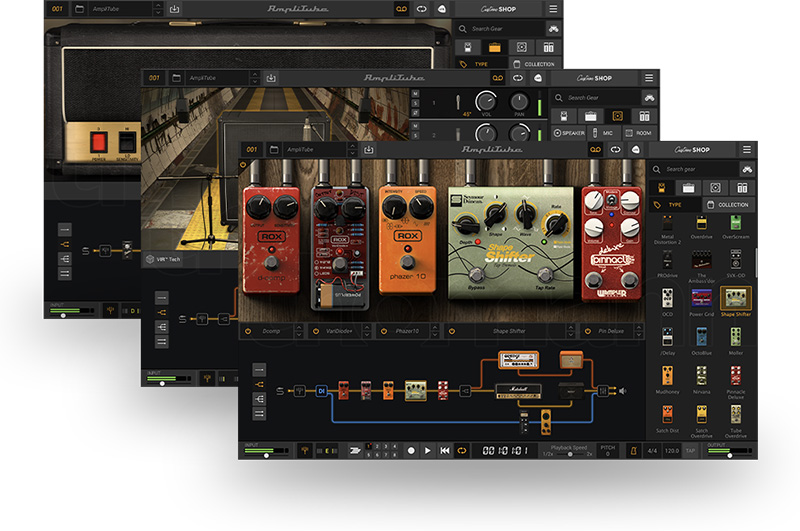Click the blue DI block in signal chain
This screenshot has height=531, width=800.
[321, 391]
